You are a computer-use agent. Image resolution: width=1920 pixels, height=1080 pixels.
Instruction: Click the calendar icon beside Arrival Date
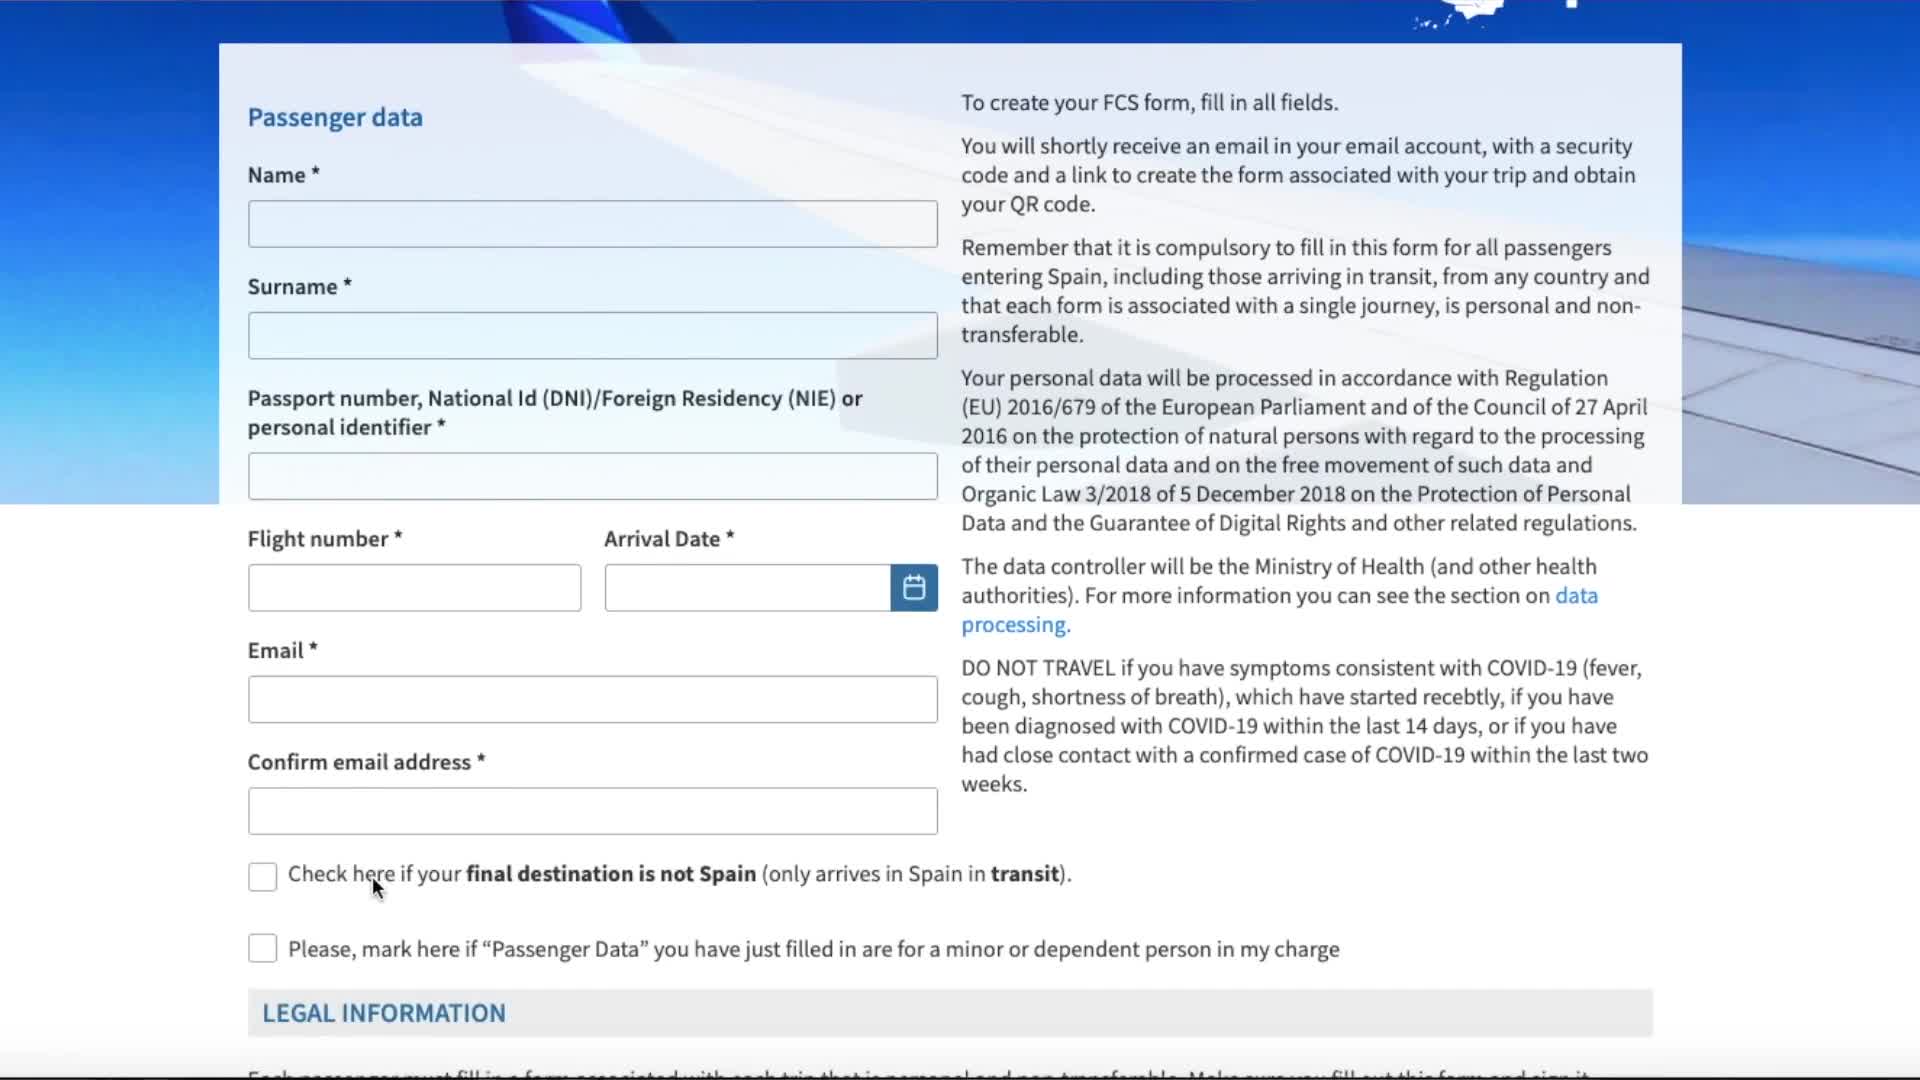click(x=913, y=587)
